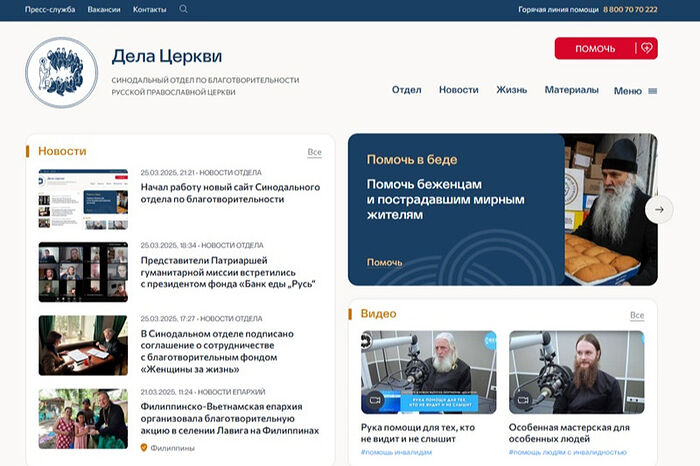Open the Жизнь navigation menu

pyautogui.click(x=511, y=90)
